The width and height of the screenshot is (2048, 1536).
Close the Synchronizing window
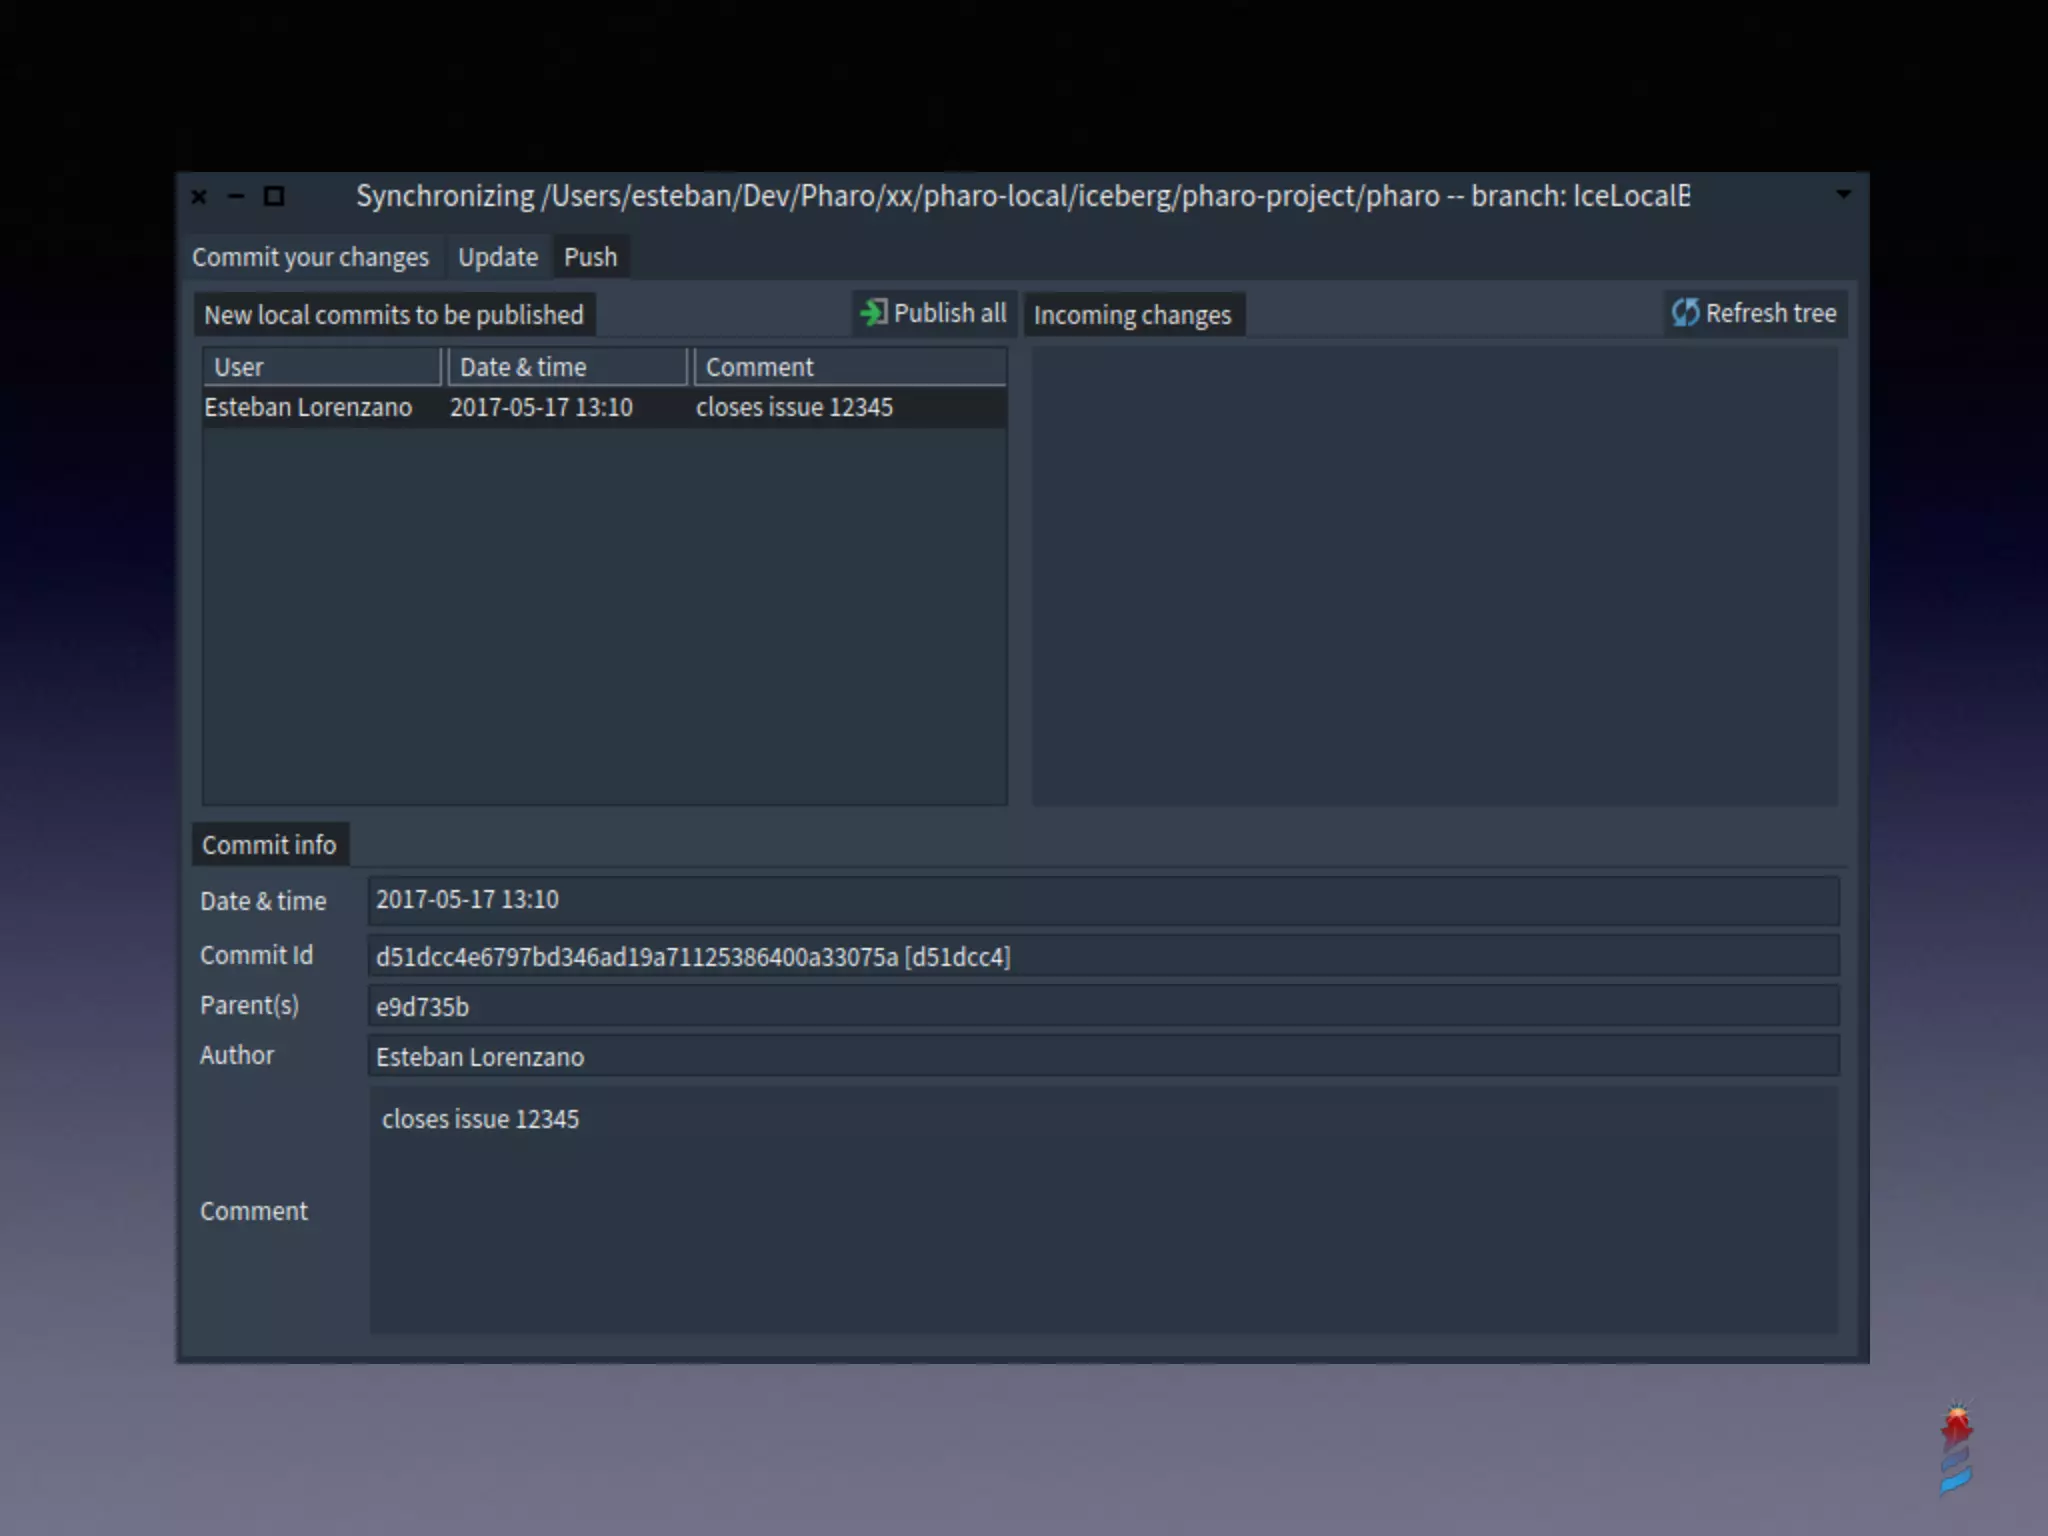(x=199, y=197)
